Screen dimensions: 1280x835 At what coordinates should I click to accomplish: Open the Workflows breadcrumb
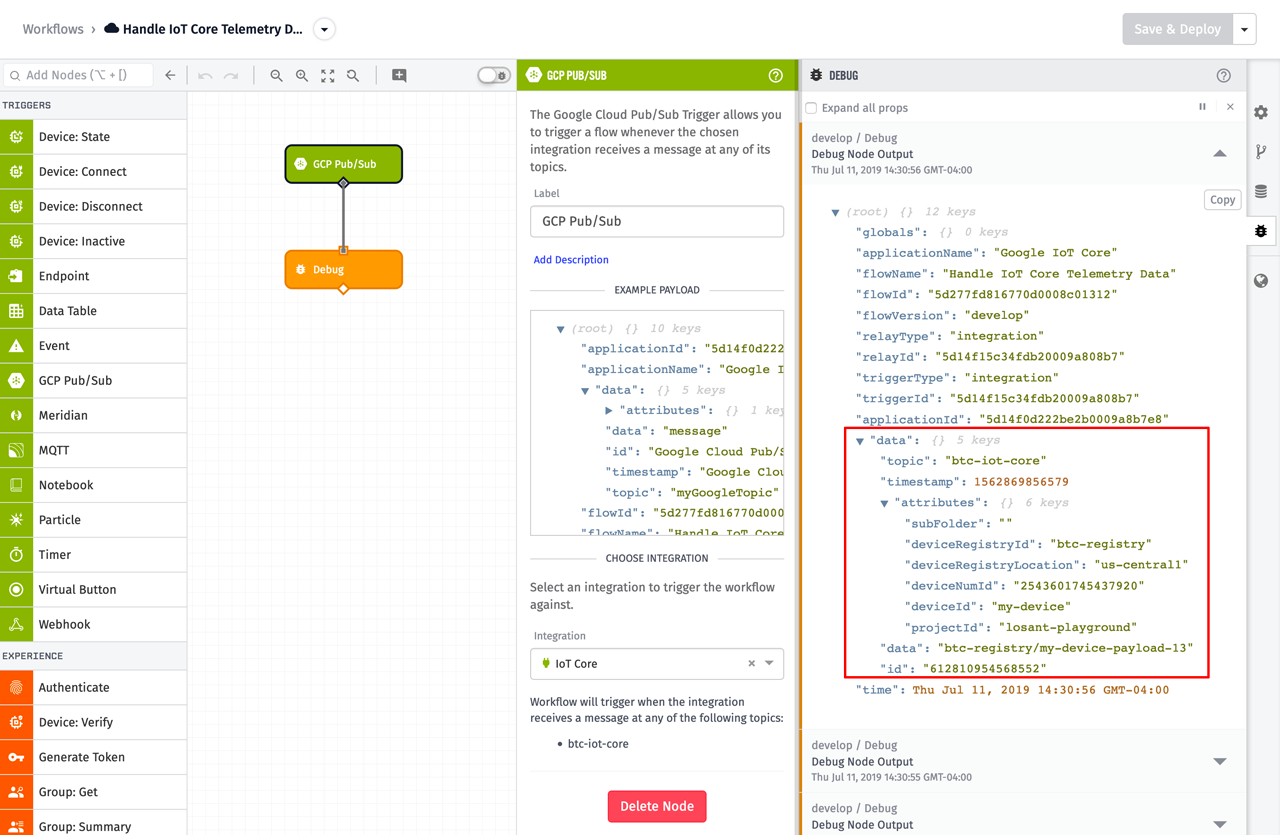(x=52, y=29)
